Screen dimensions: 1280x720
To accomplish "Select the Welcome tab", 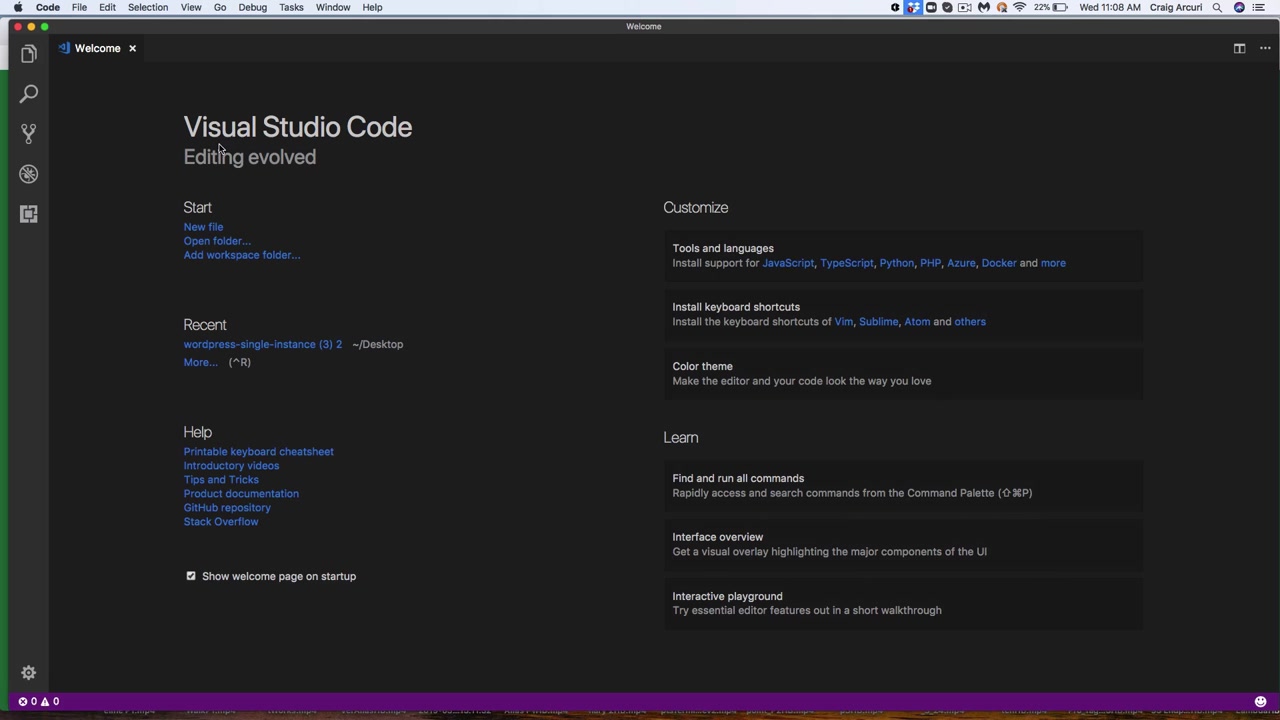I will (x=97, y=48).
